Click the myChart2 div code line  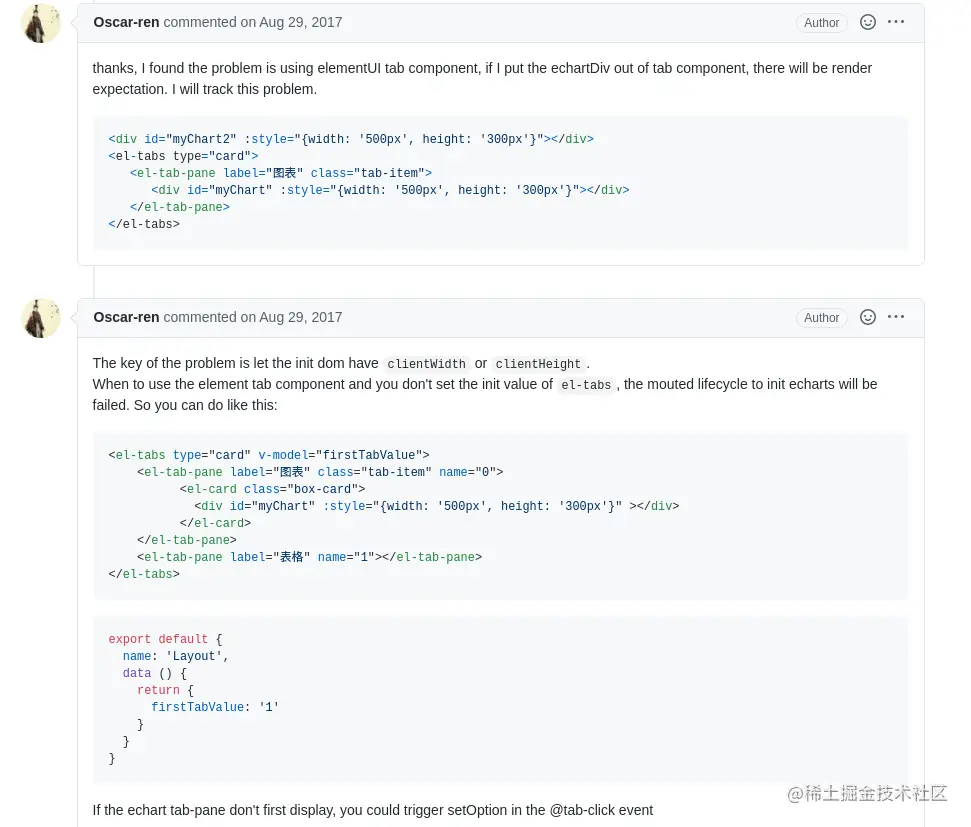[x=351, y=139]
